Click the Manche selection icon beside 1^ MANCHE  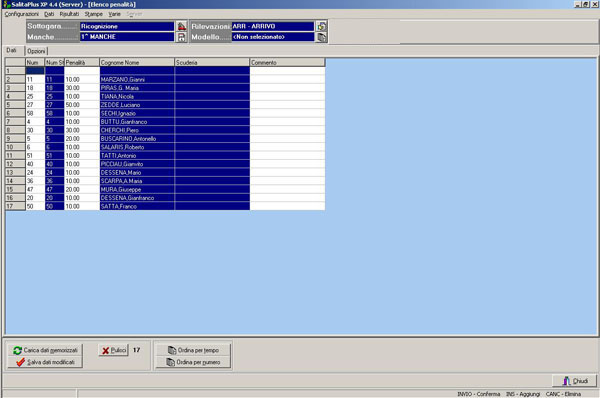click(181, 37)
